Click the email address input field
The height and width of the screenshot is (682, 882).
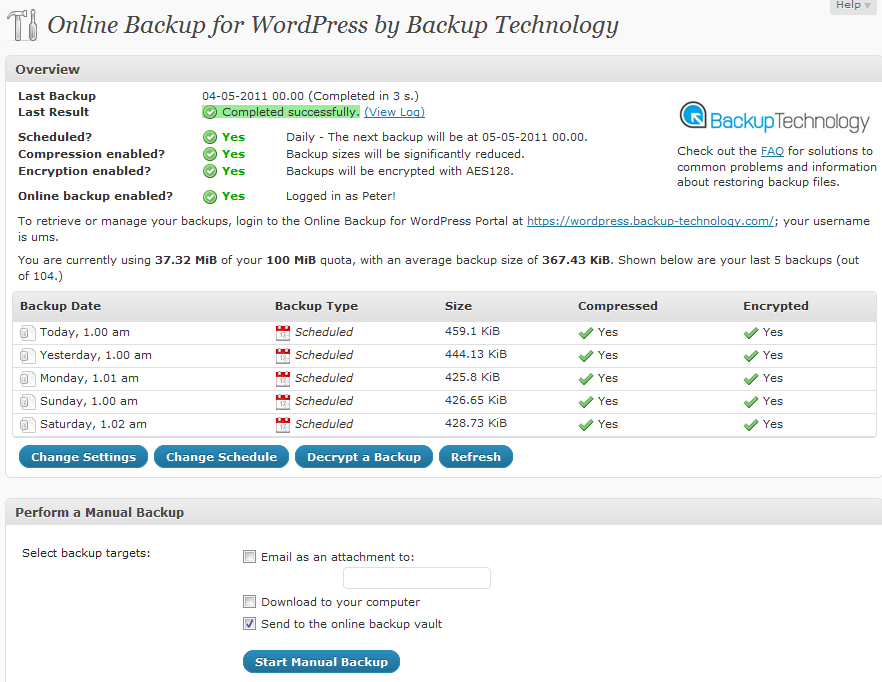(417, 578)
